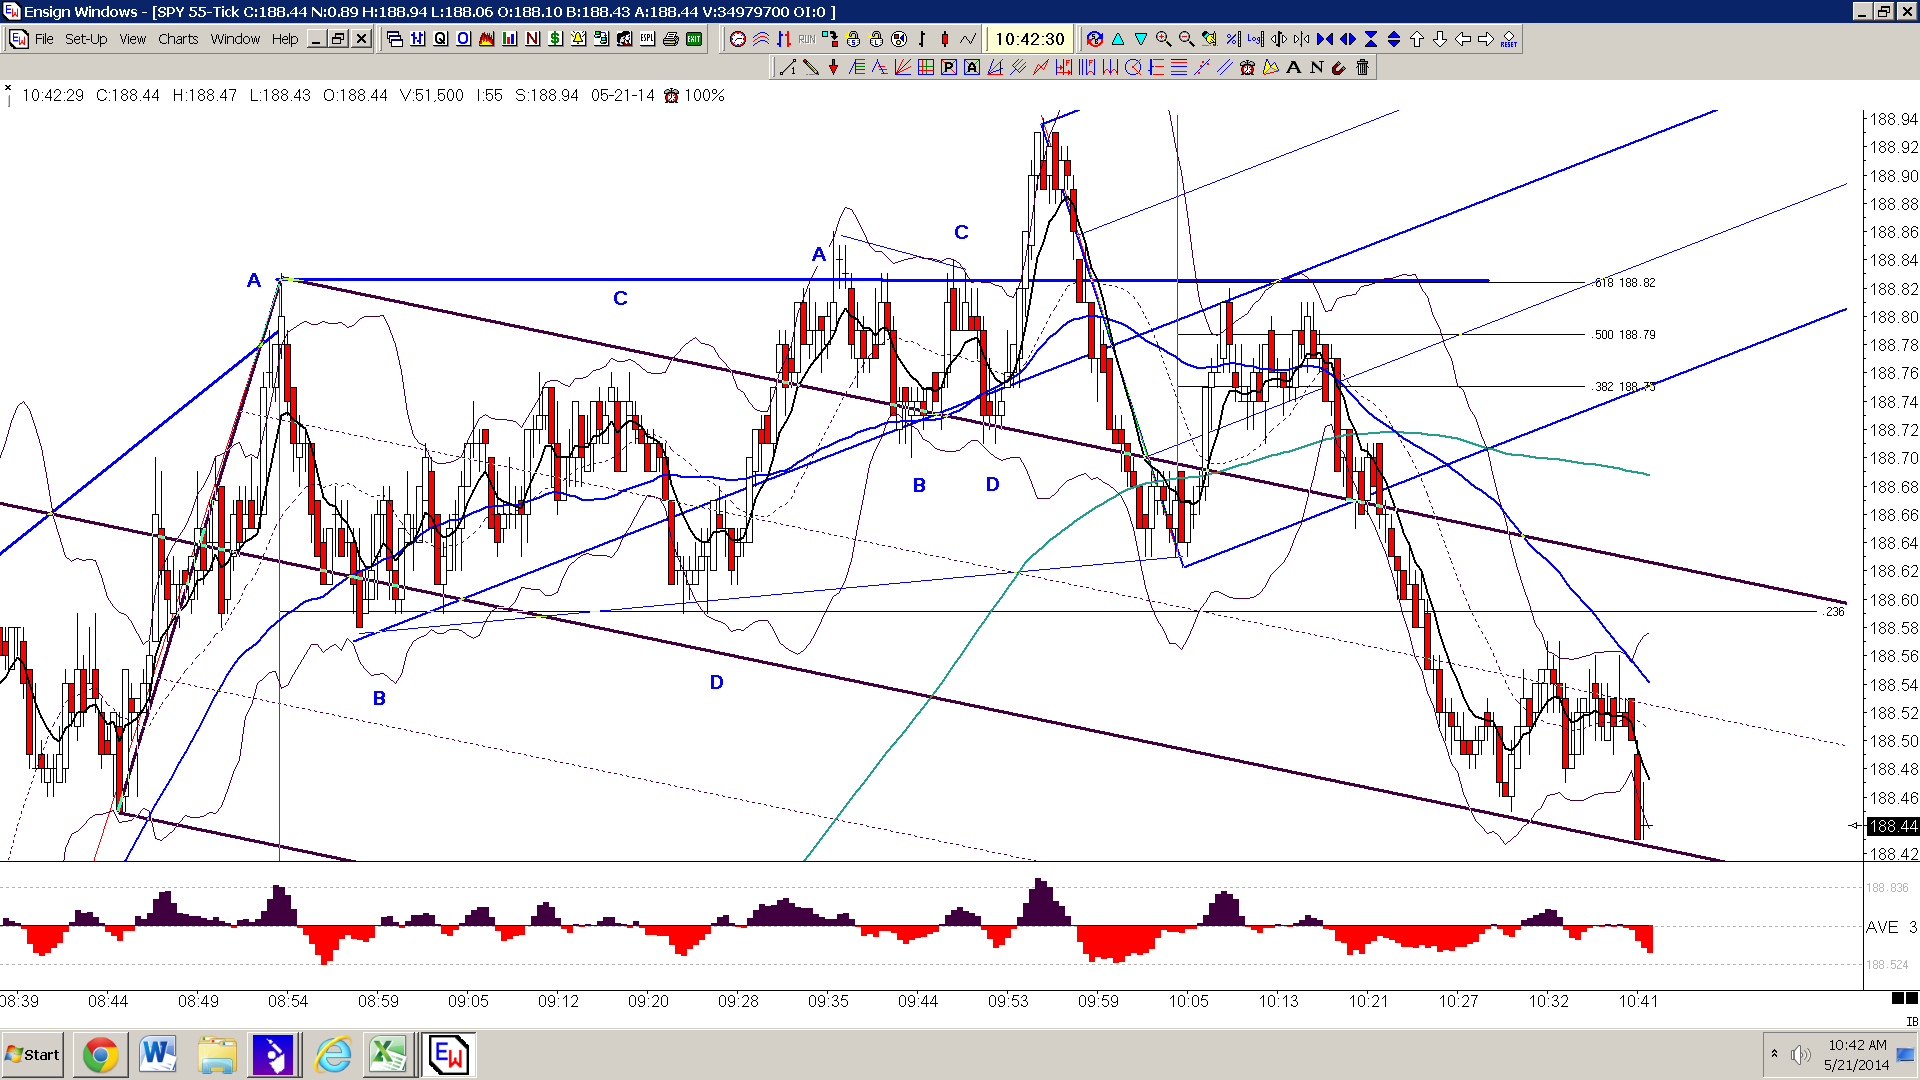Open the alarm bell alerts icon

(x=579, y=39)
